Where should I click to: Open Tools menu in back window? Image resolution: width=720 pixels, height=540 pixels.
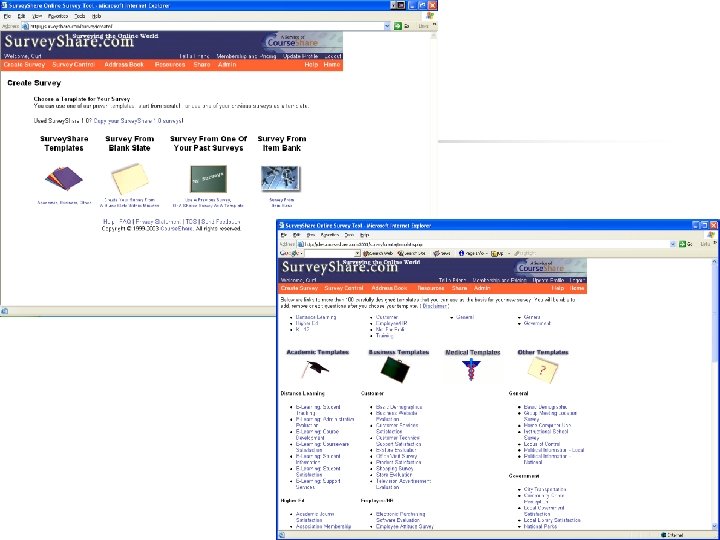pos(79,16)
